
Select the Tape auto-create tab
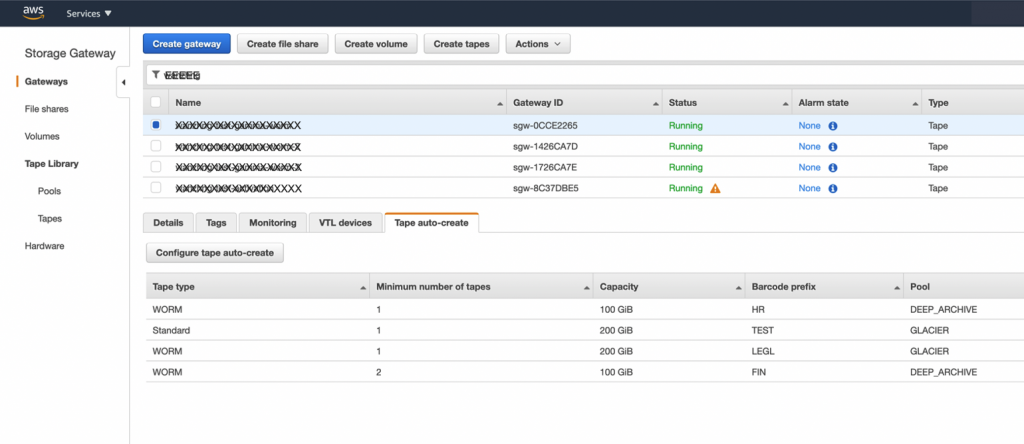coord(432,223)
